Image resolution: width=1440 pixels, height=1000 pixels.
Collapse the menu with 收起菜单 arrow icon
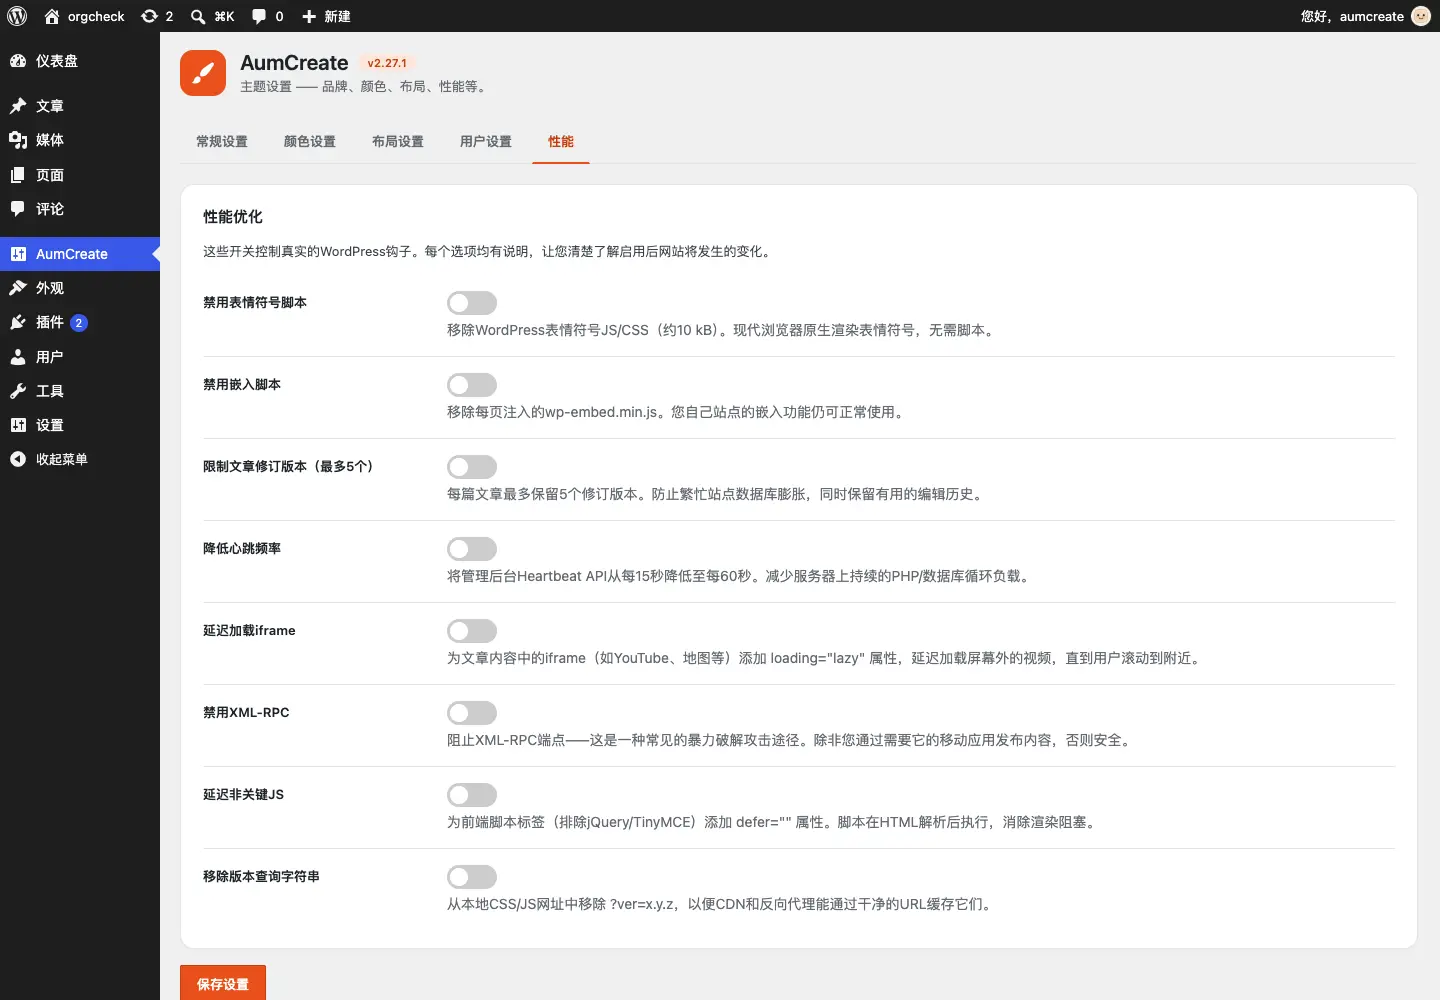pyautogui.click(x=18, y=459)
